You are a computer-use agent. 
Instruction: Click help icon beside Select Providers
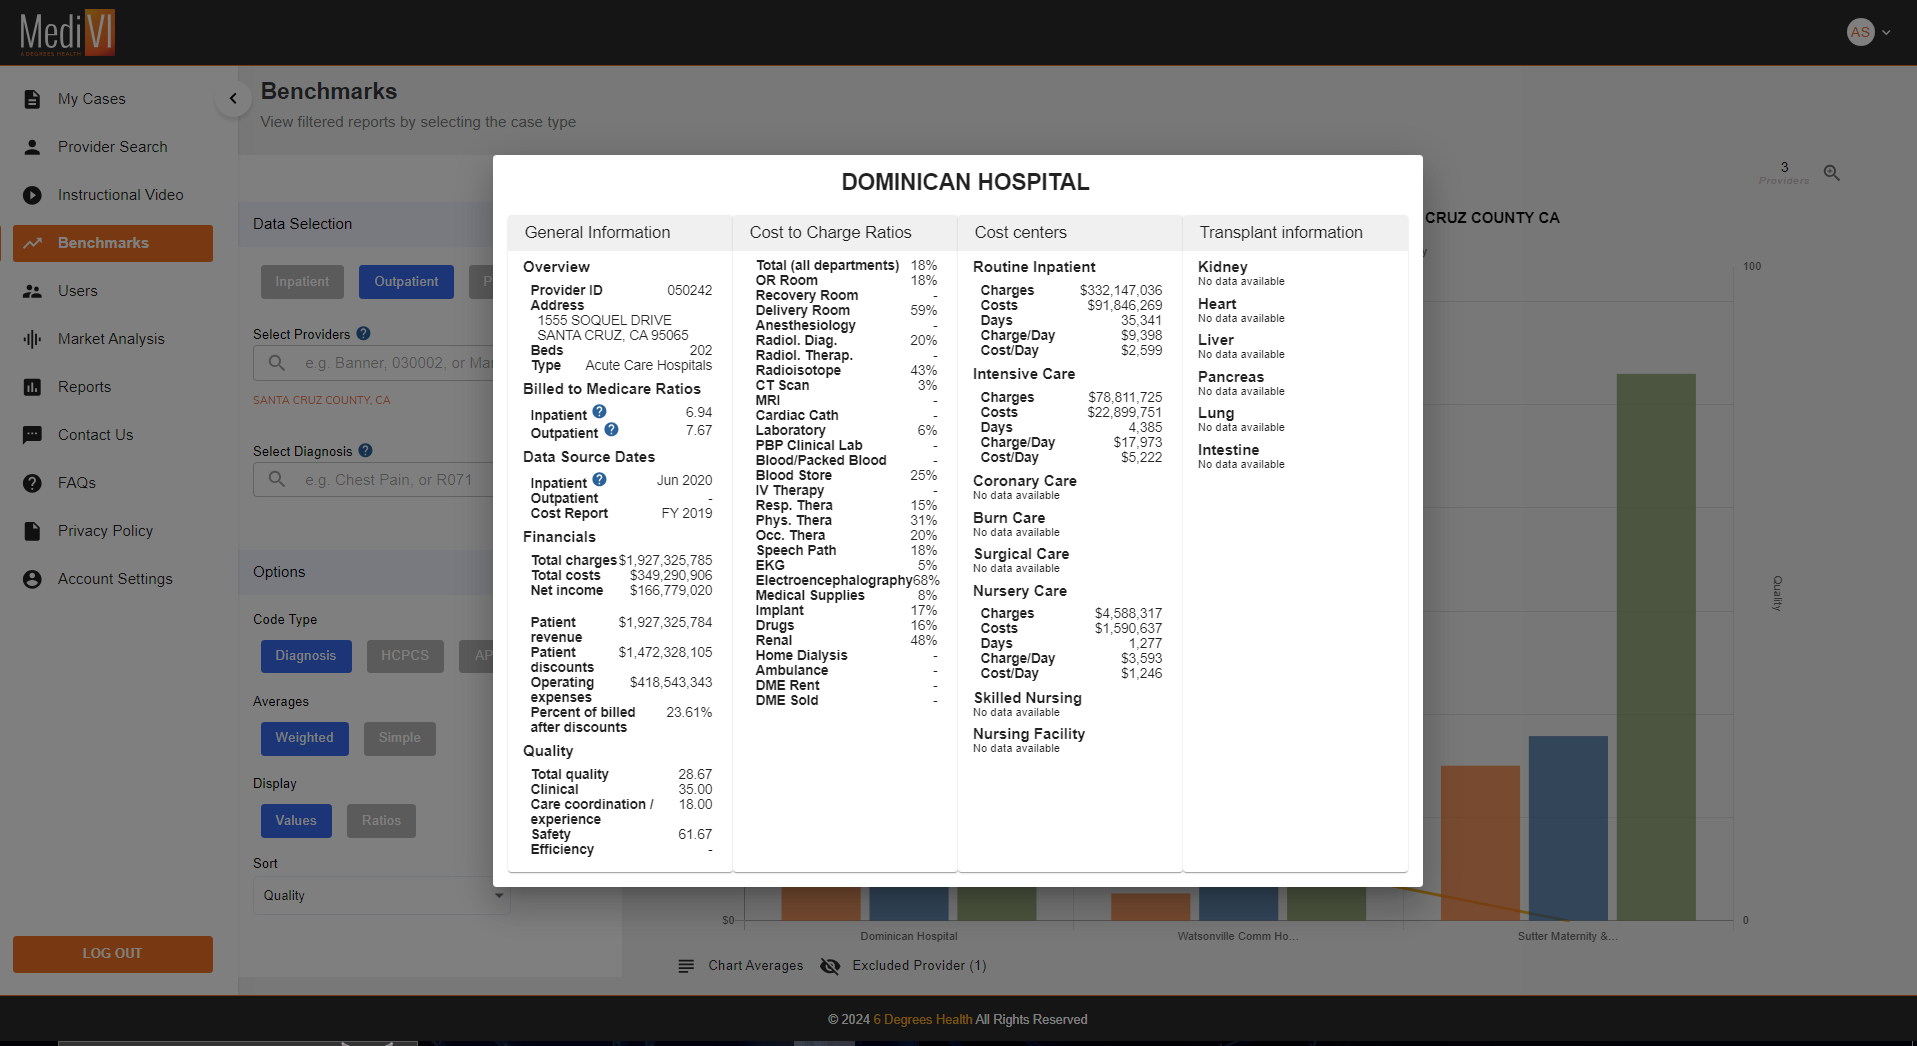364,334
